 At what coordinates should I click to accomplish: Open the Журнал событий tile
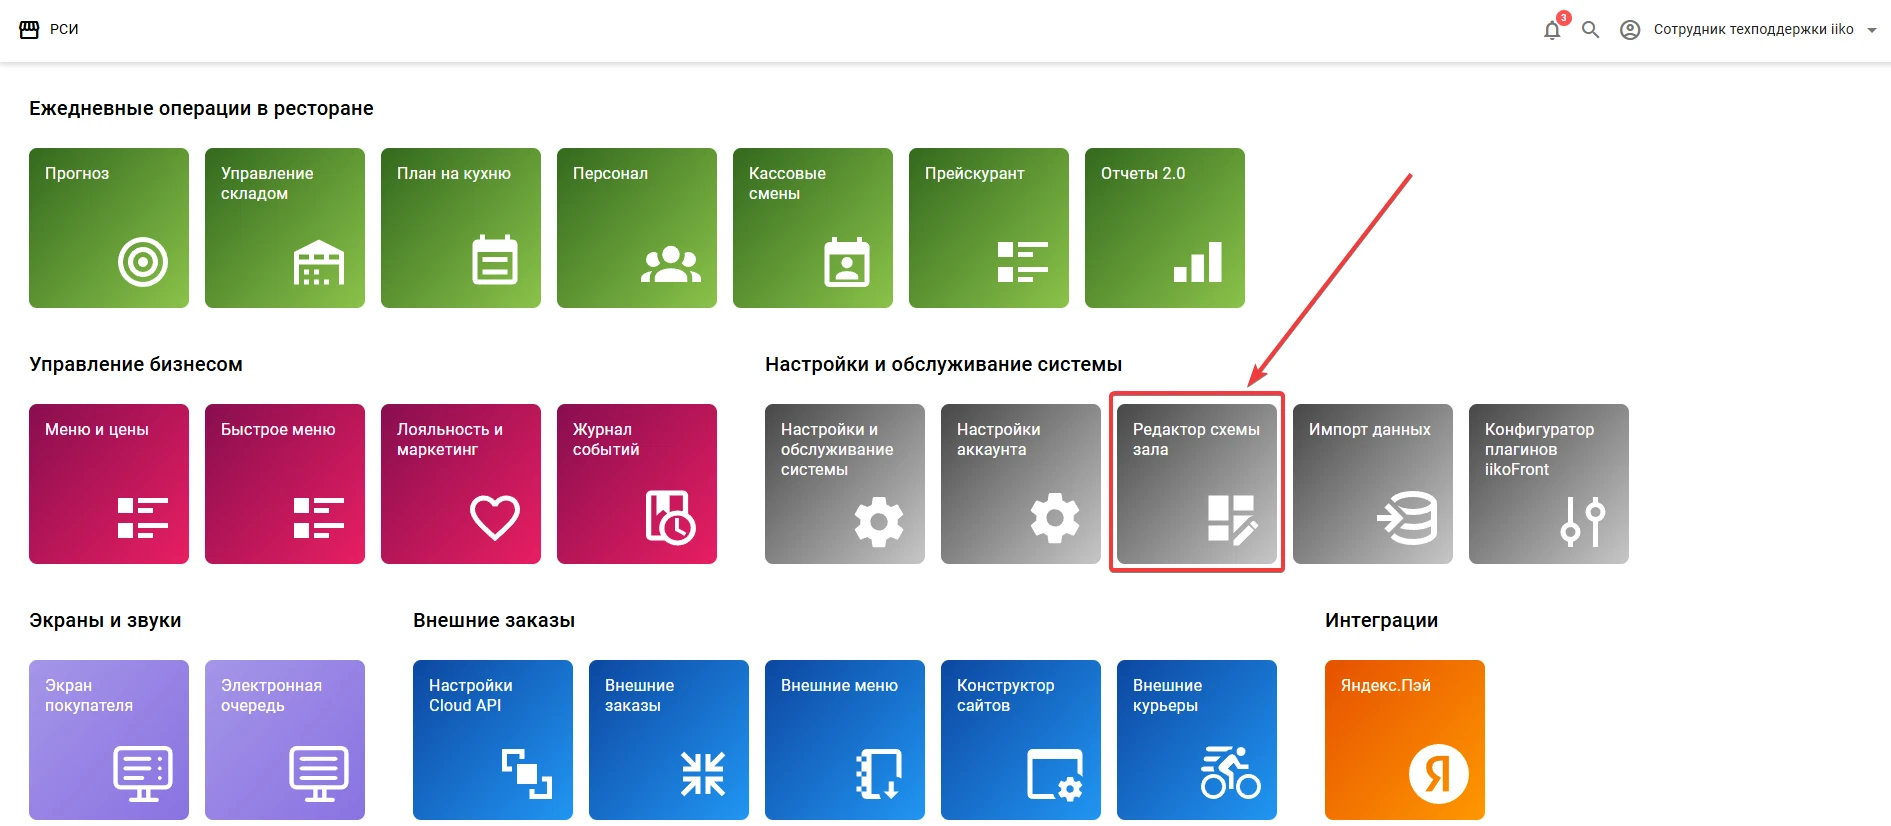[637, 484]
